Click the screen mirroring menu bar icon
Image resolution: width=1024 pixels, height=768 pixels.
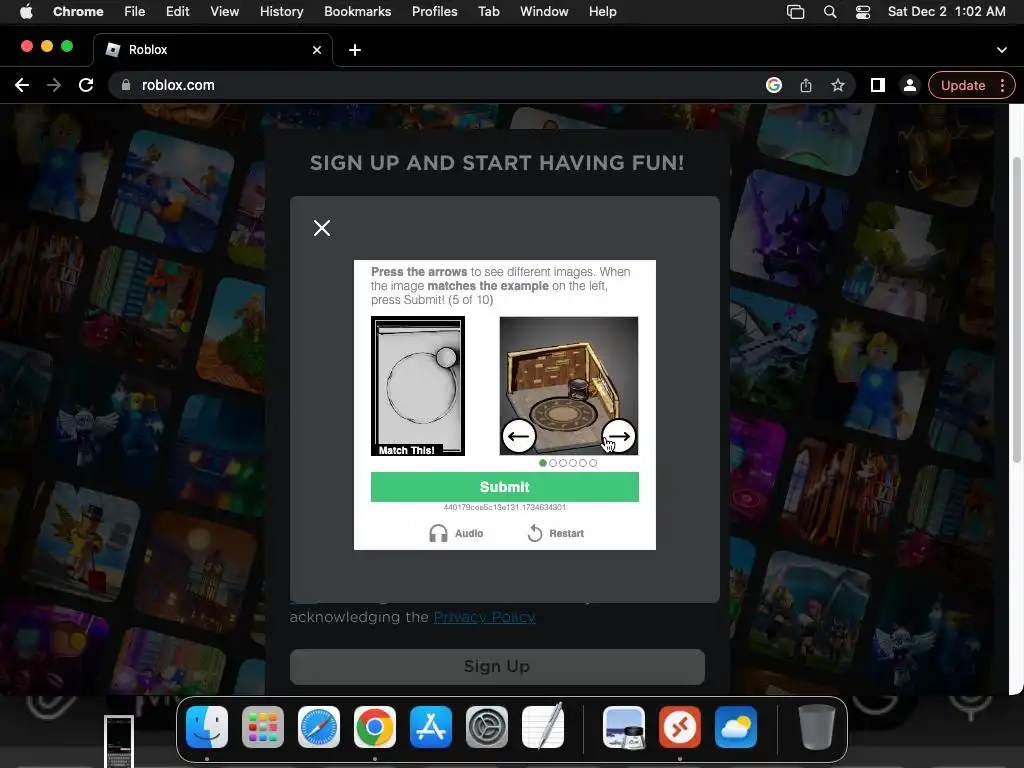(x=795, y=12)
